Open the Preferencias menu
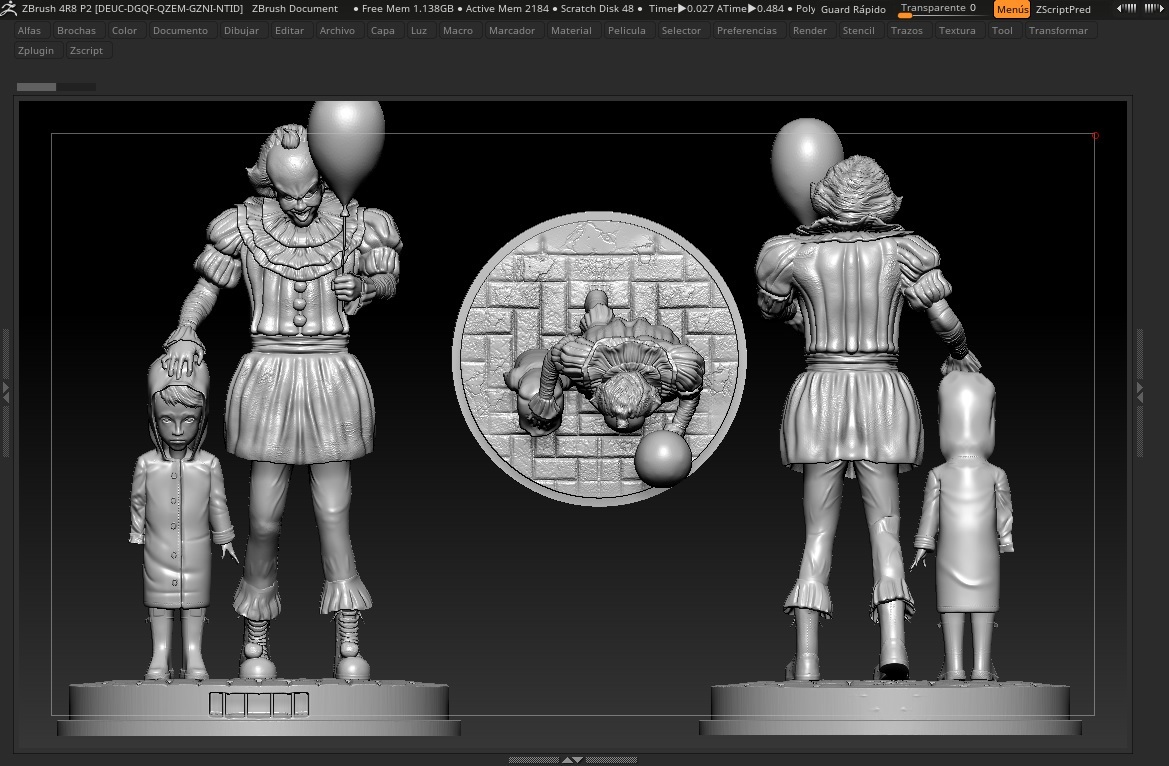The height and width of the screenshot is (766, 1169). point(746,31)
